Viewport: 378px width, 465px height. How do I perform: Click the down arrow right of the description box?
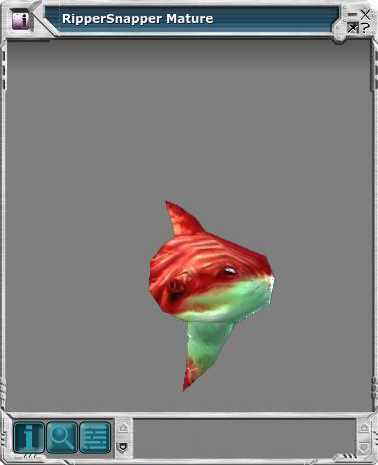click(364, 447)
